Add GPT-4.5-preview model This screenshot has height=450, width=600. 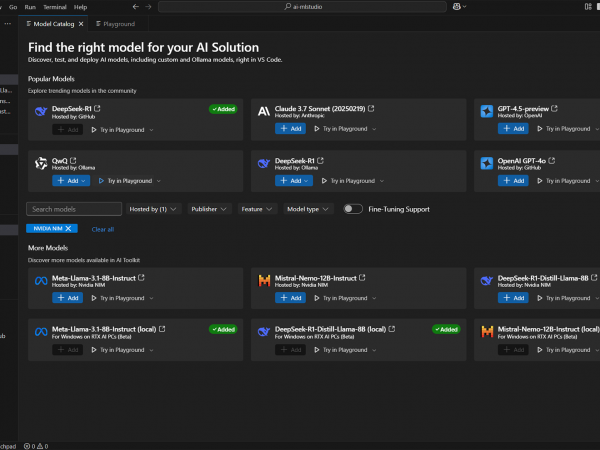tap(513, 129)
